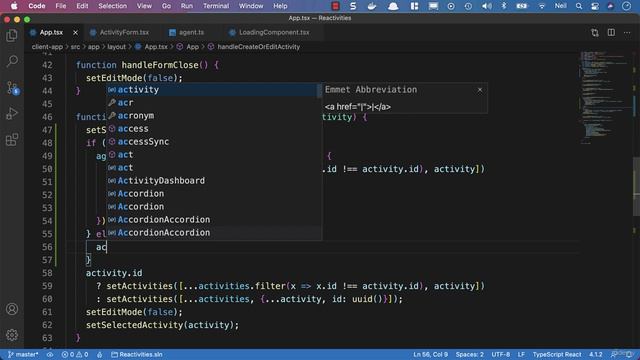Open macOS Spotlight search
Screen dimensions: 640x360
point(579,6)
